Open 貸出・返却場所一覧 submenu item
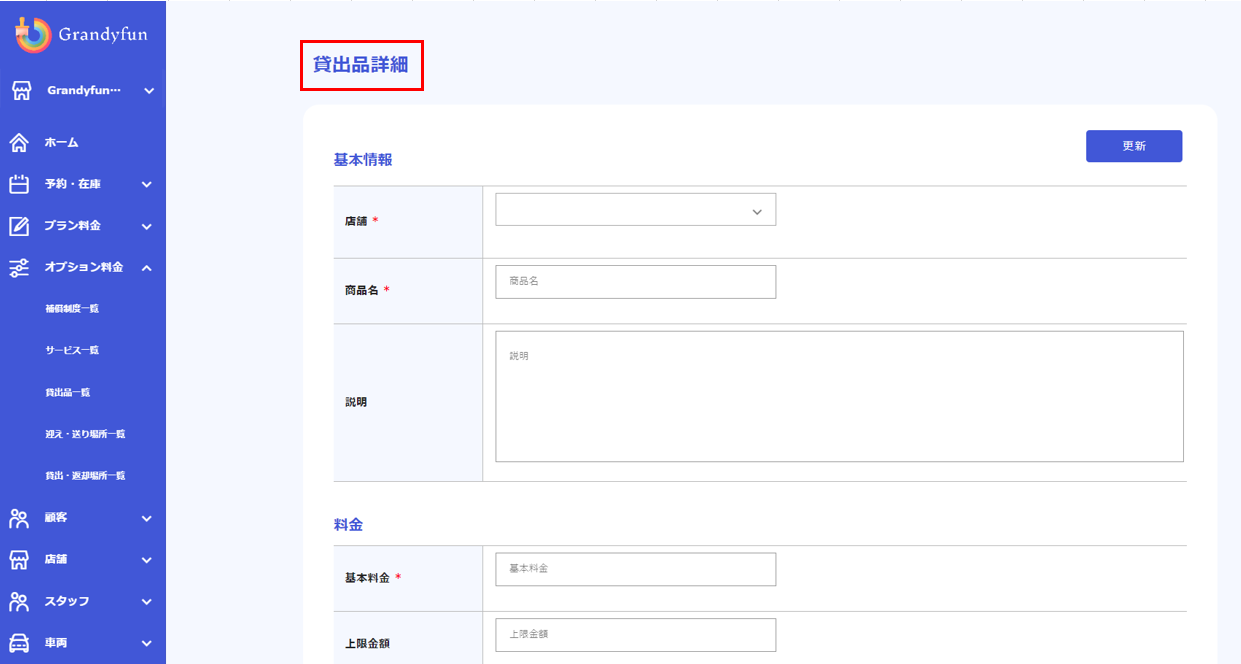1241x664 pixels. [x=85, y=476]
